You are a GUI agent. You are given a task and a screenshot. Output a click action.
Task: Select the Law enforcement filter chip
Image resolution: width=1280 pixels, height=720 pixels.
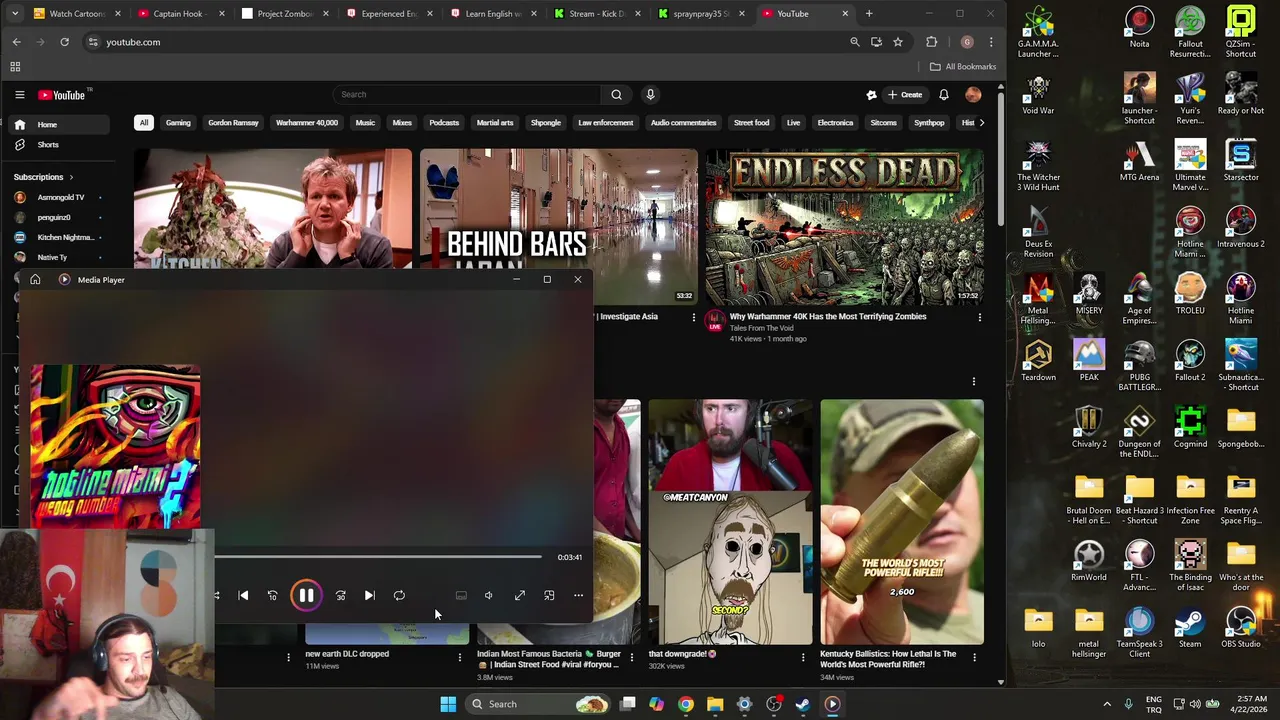point(605,123)
